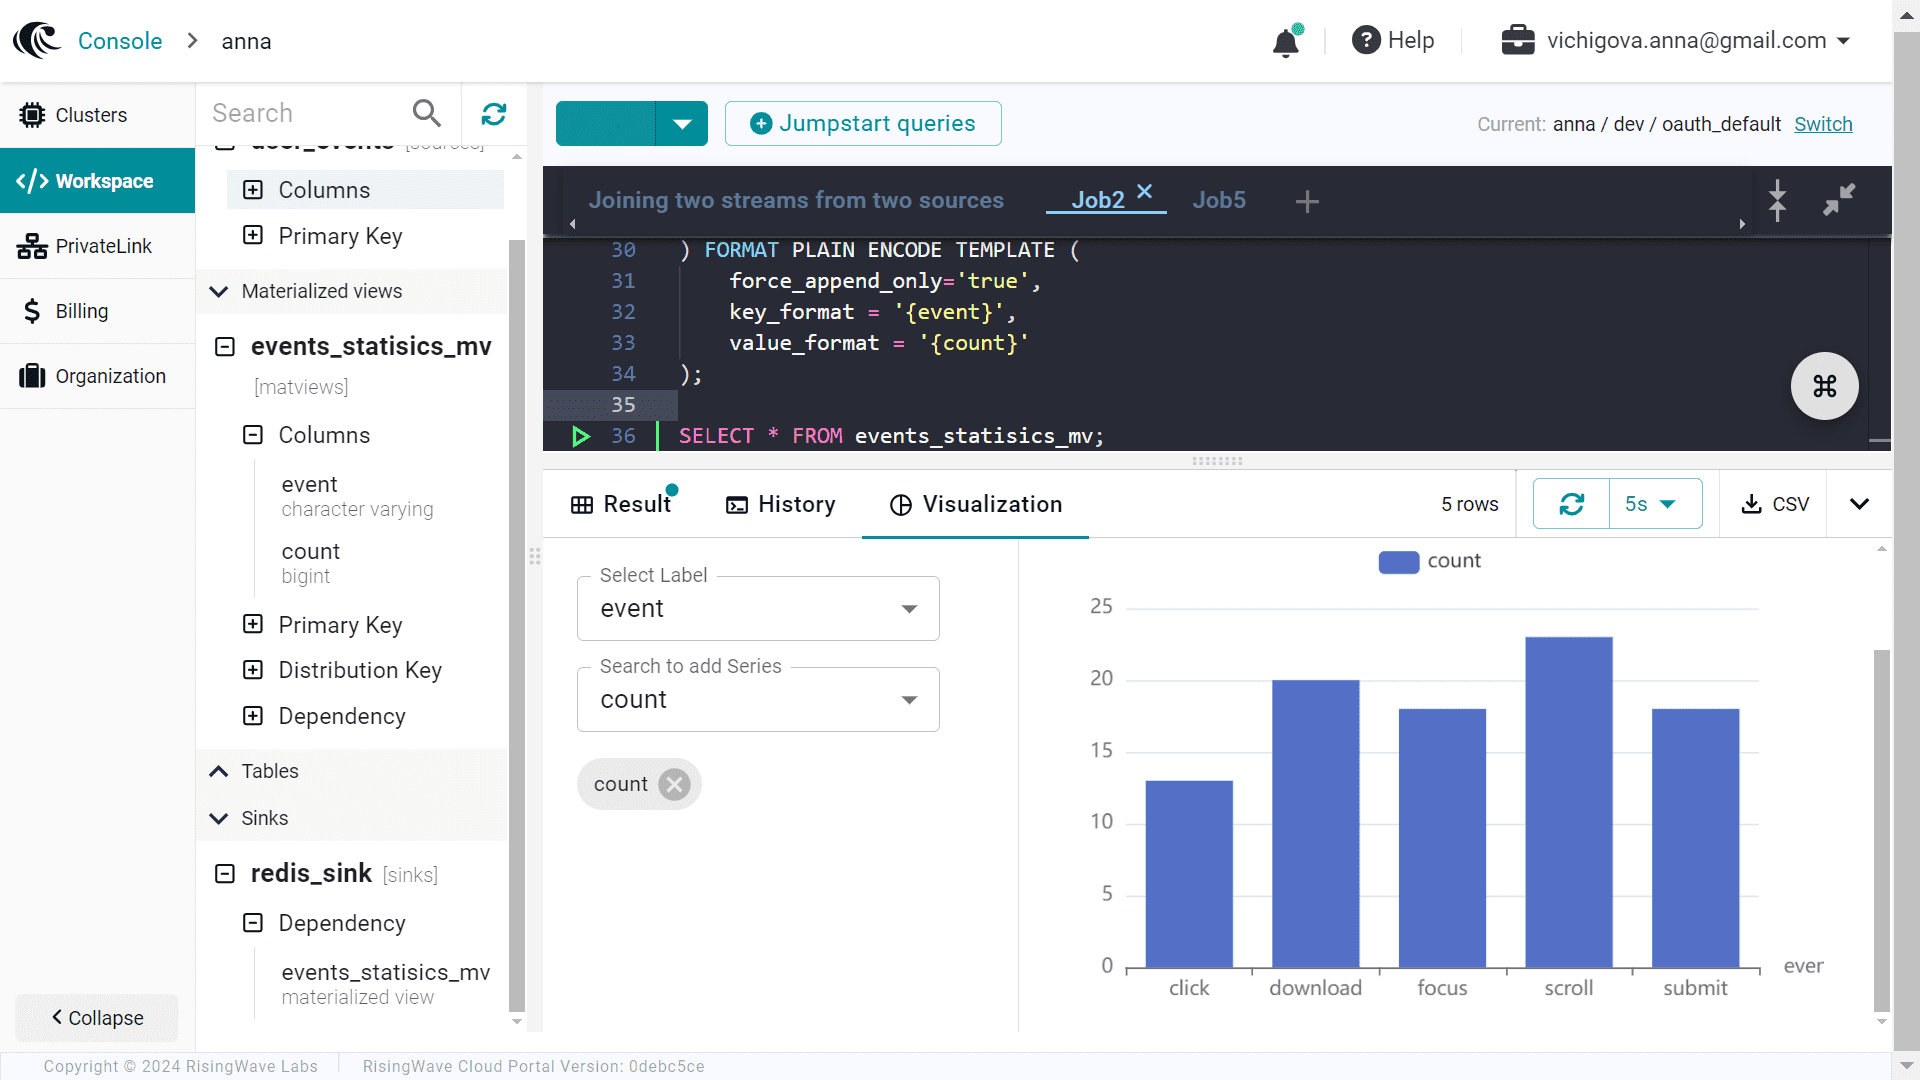Collapse the editor panel with the compress arrows icon

[1838, 200]
